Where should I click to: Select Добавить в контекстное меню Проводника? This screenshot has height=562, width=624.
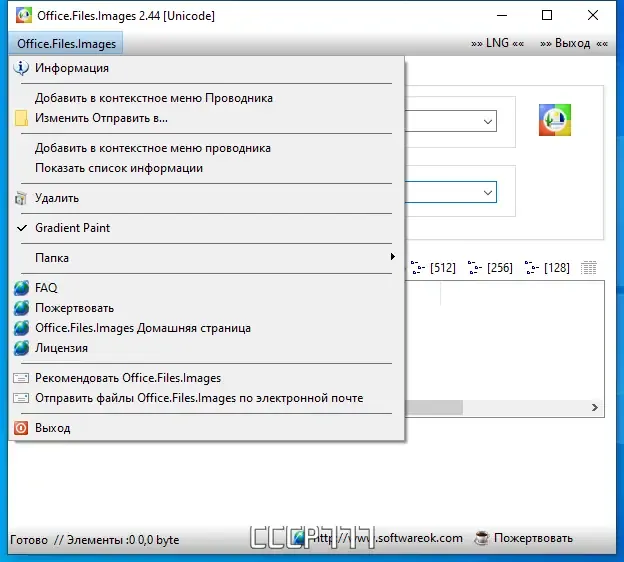[206, 98]
